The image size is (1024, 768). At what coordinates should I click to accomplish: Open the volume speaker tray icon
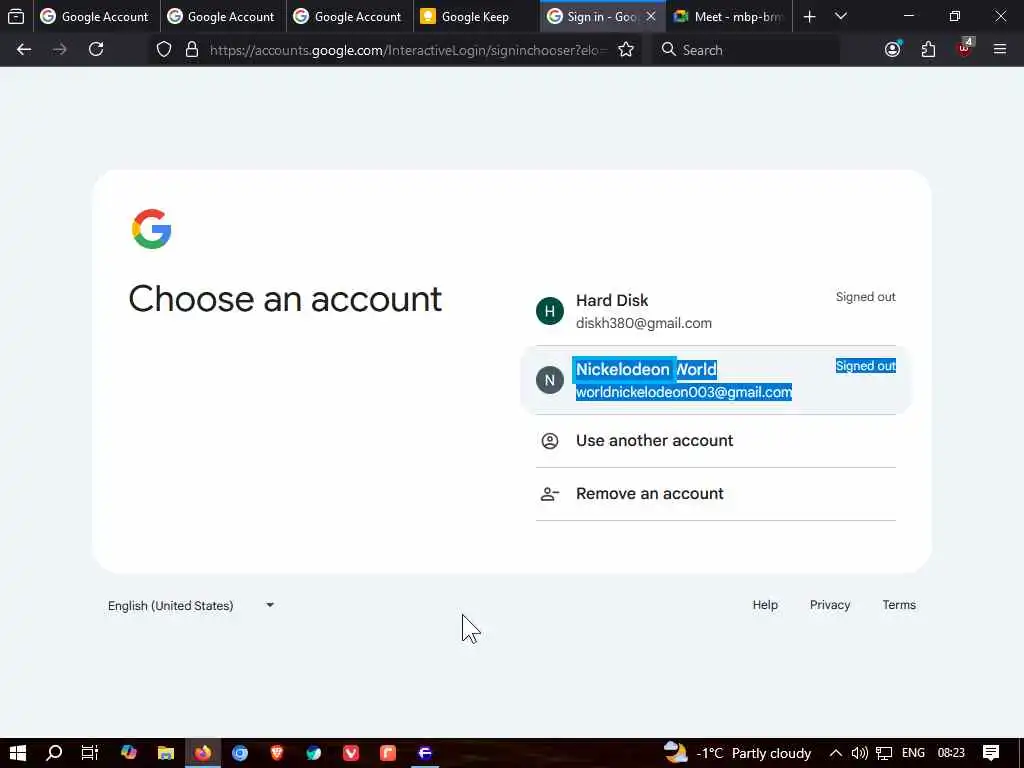(x=859, y=753)
